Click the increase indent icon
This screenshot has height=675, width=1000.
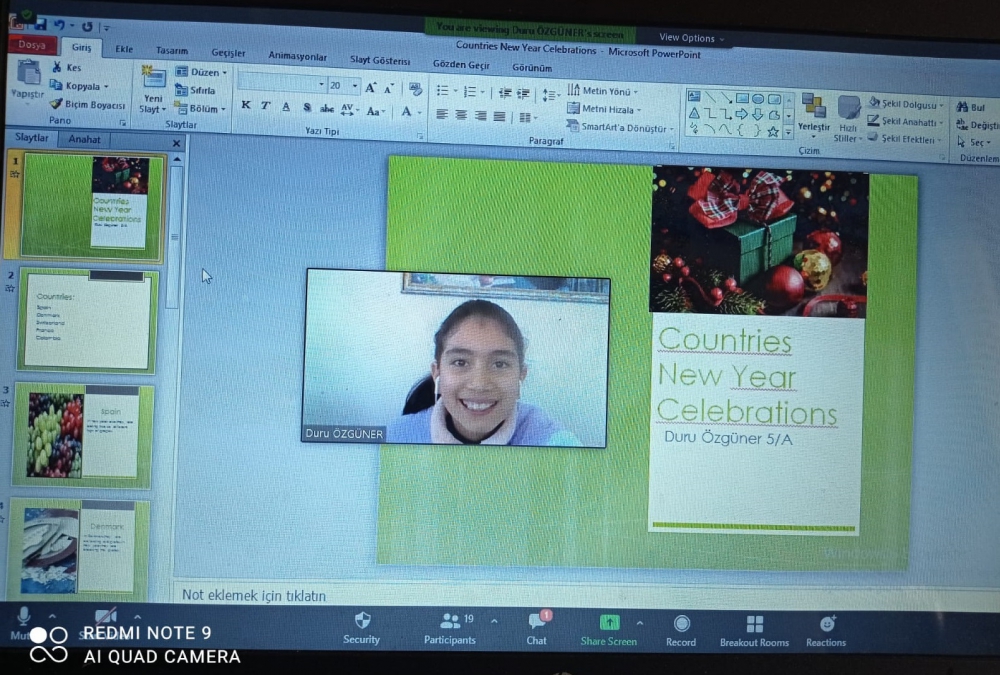point(524,94)
